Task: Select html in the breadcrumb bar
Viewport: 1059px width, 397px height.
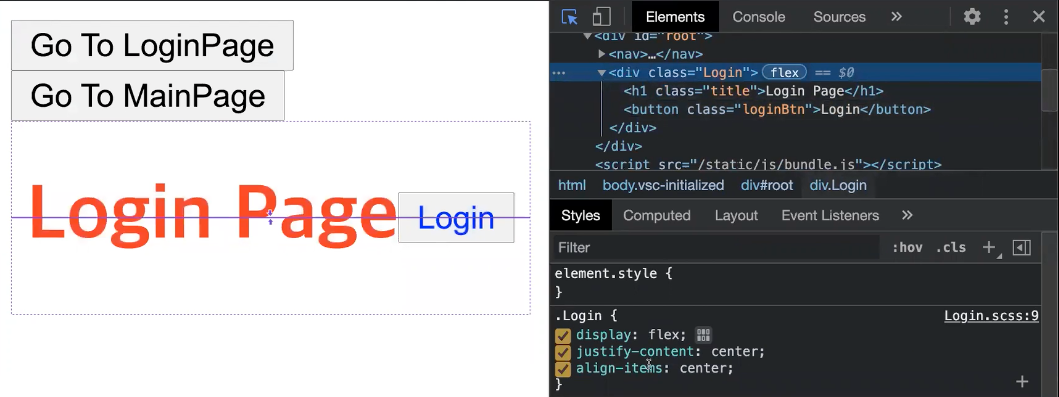Action: (571, 185)
